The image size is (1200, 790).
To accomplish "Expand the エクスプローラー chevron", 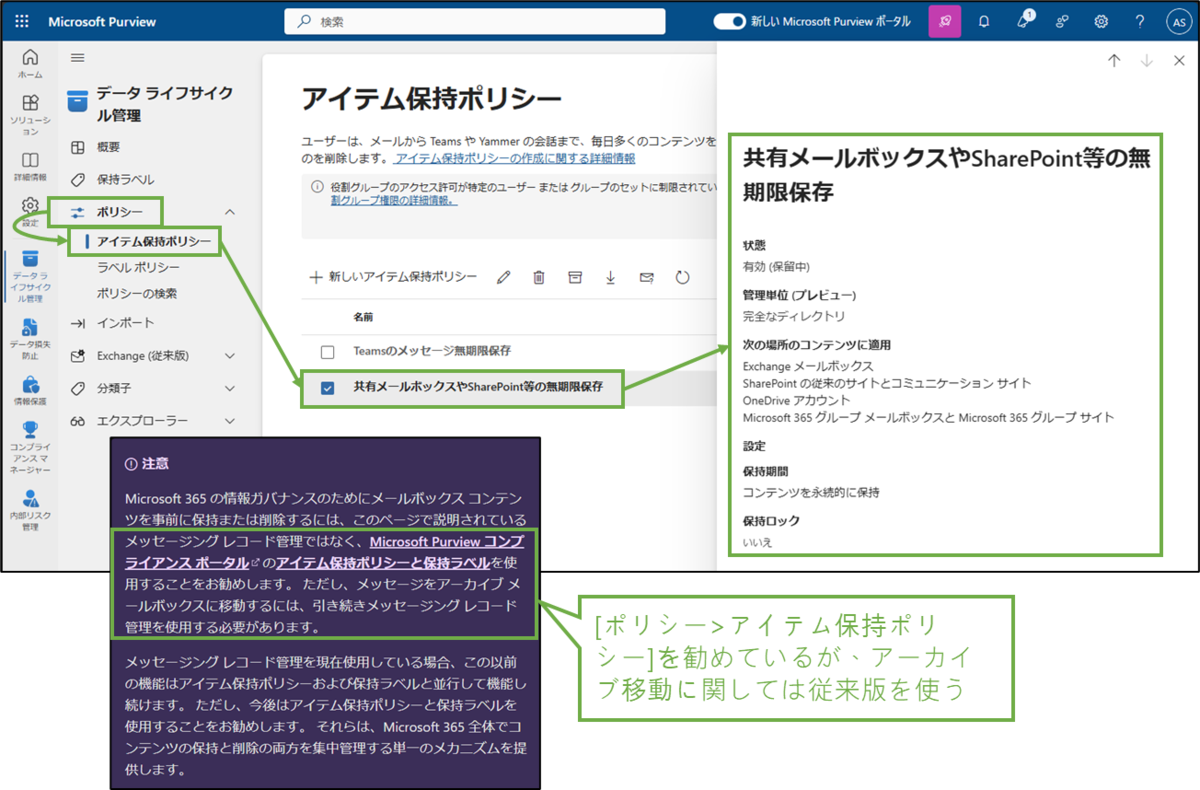I will coord(230,421).
